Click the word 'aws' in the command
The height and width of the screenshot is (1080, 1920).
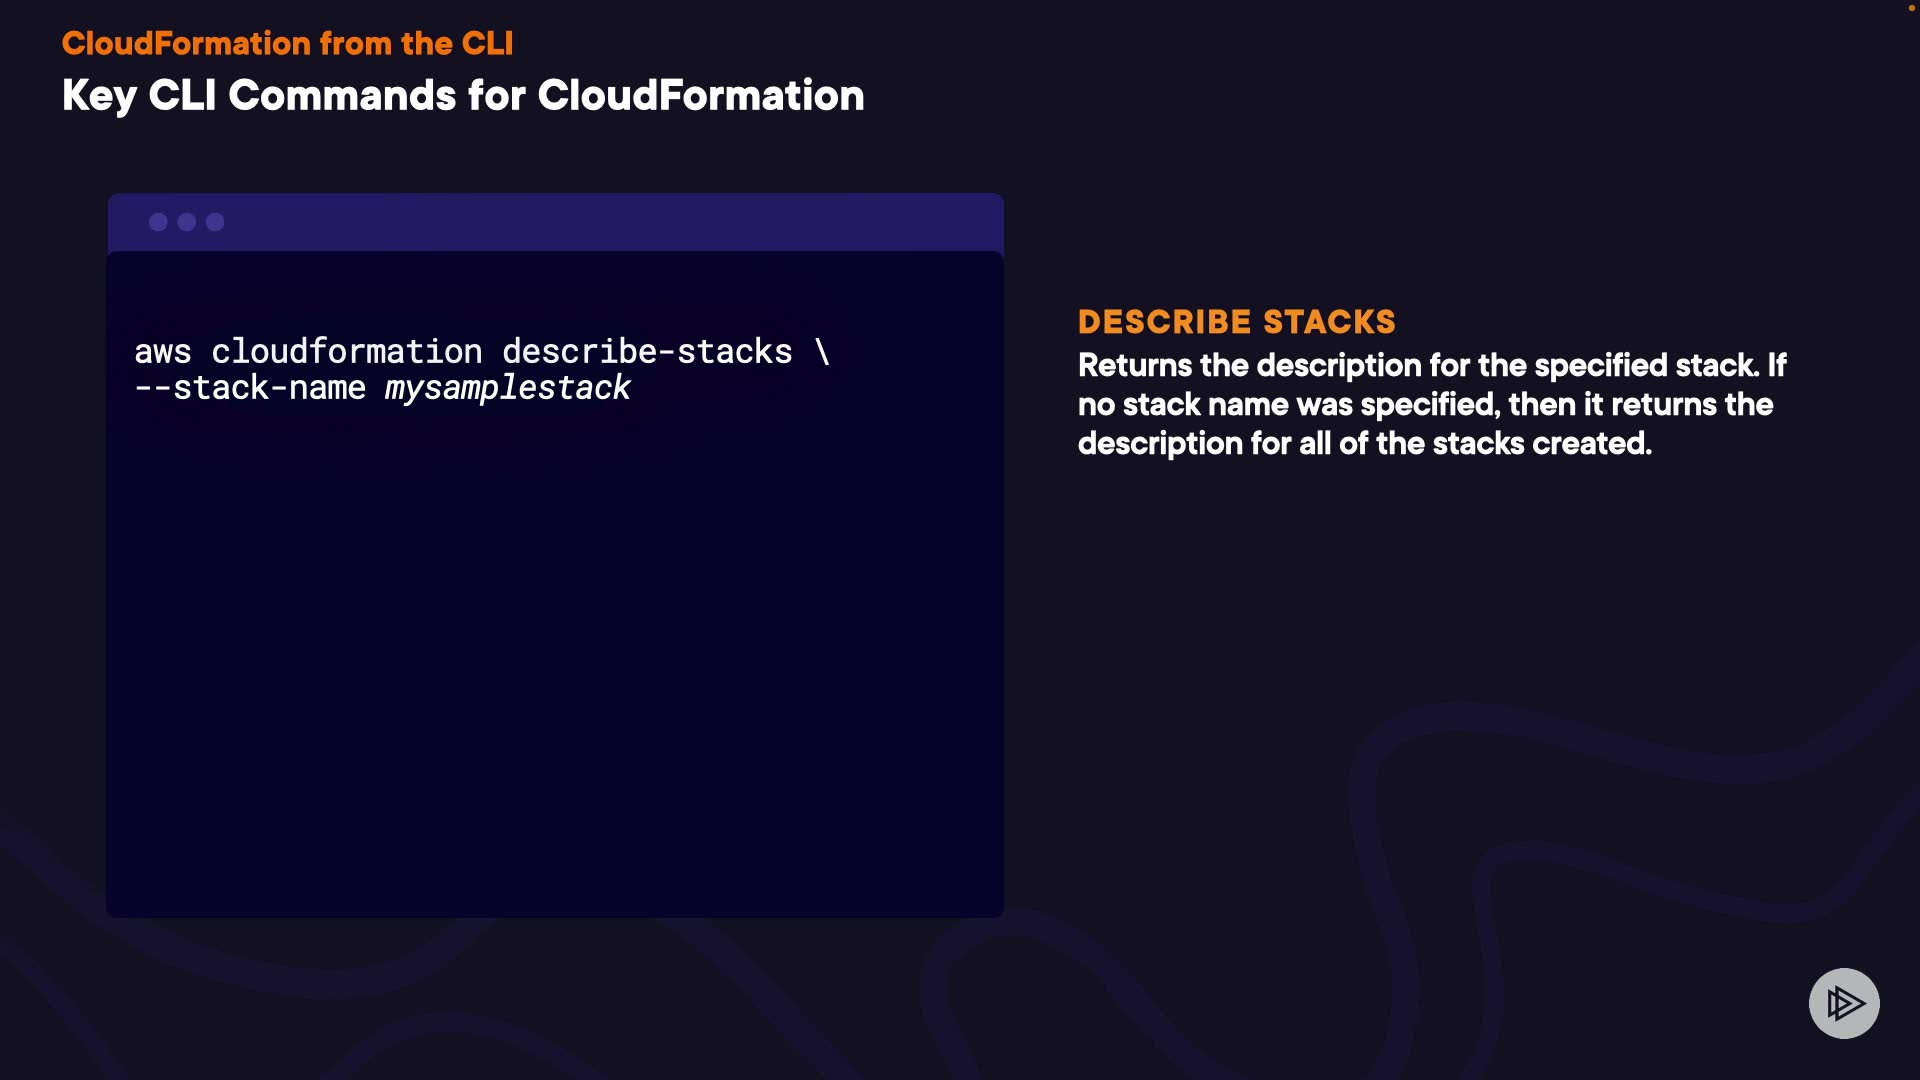[x=162, y=352]
